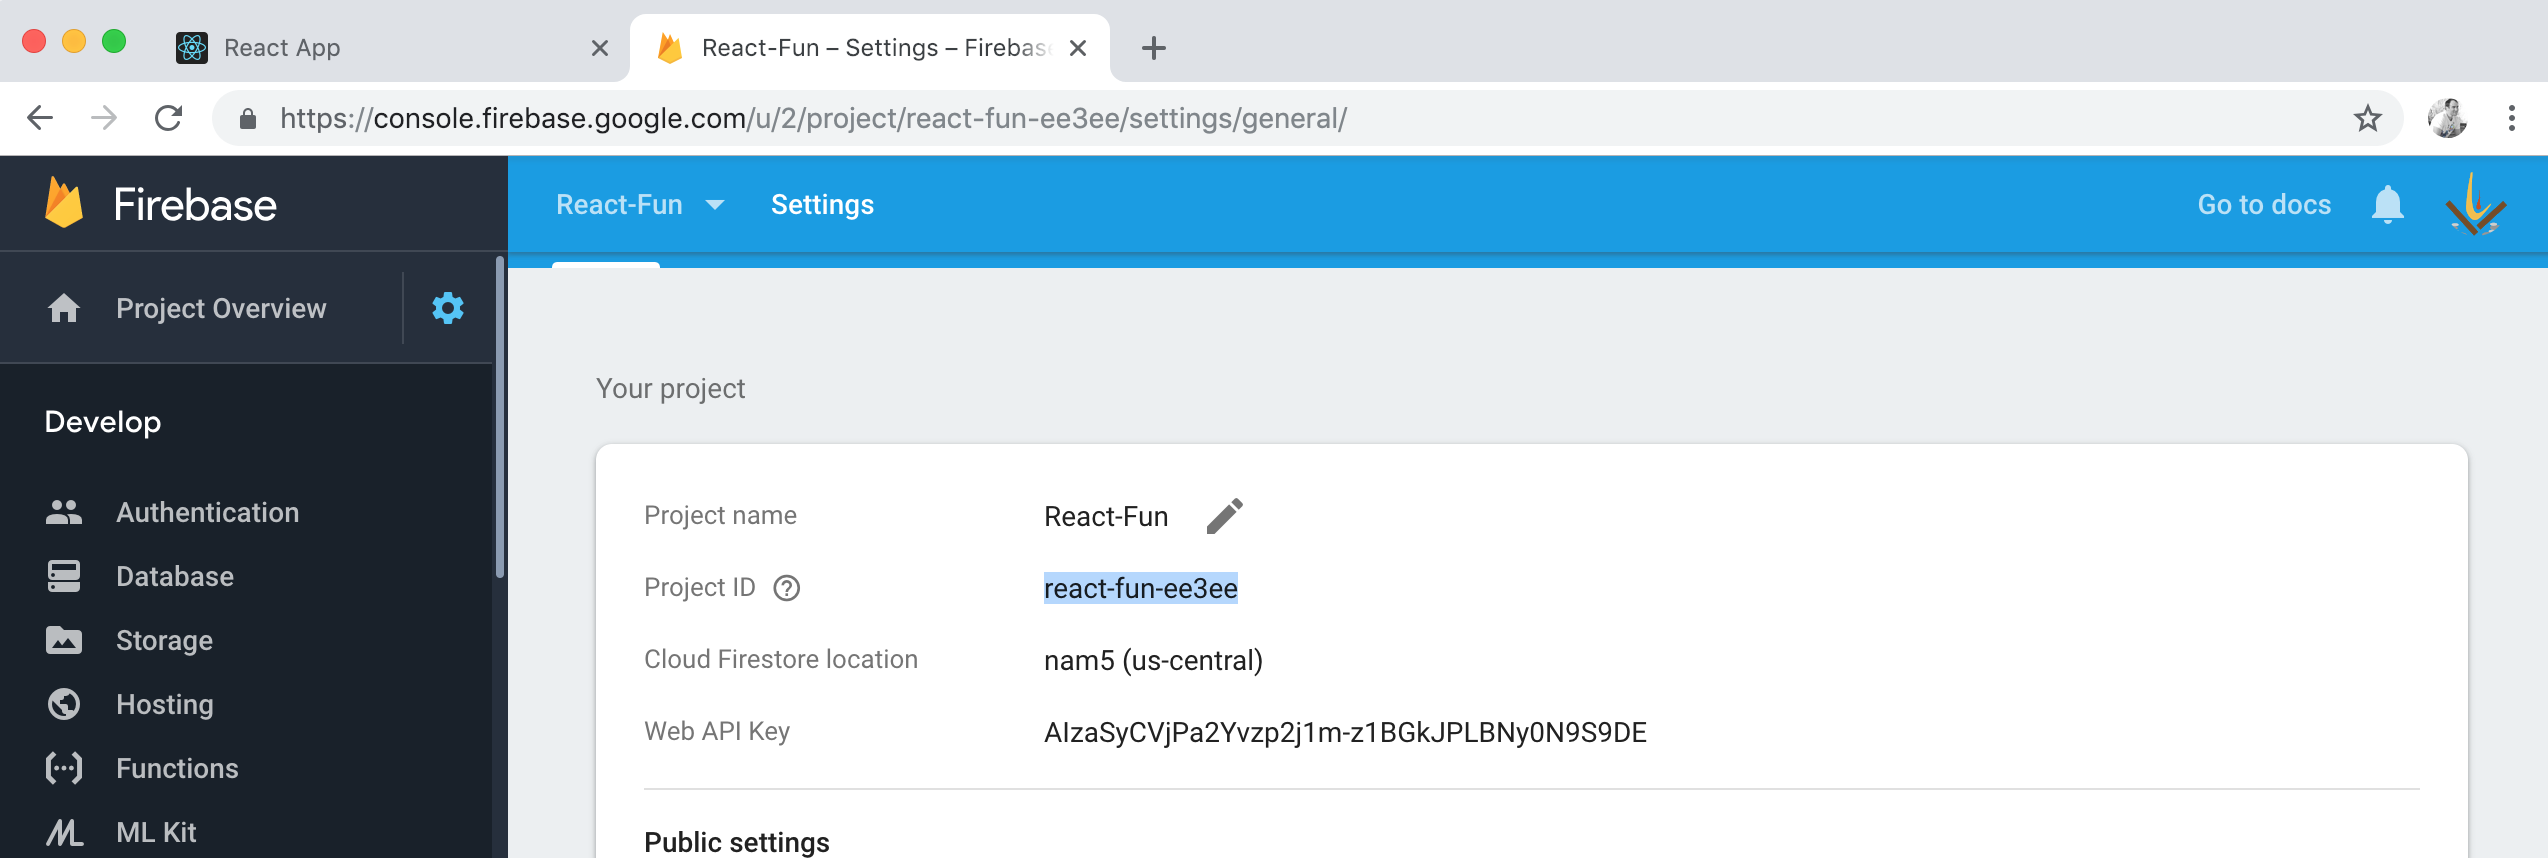Go to Project Overview
Image resolution: width=2548 pixels, height=858 pixels.
(221, 308)
